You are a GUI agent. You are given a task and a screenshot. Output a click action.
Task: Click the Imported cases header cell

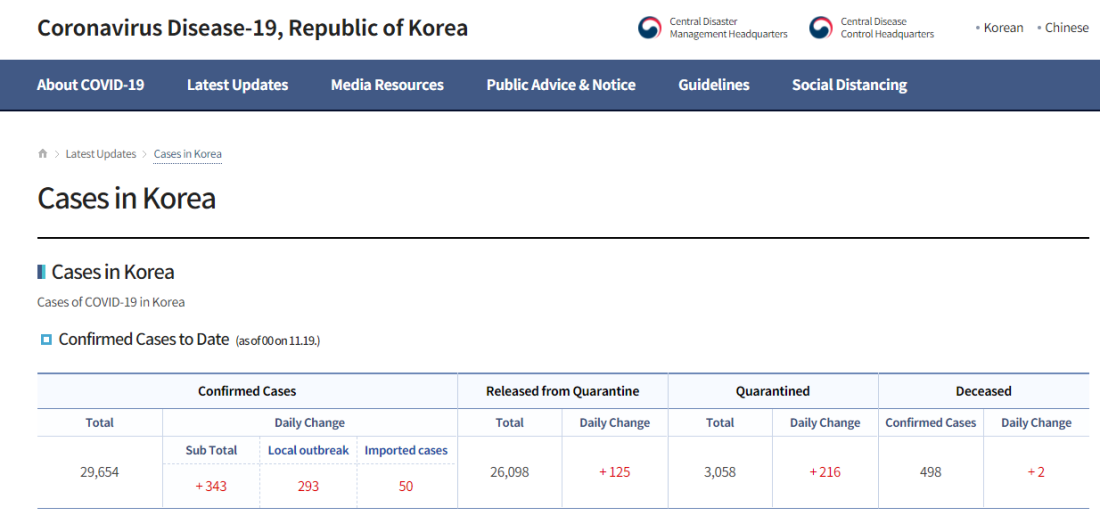[405, 450]
